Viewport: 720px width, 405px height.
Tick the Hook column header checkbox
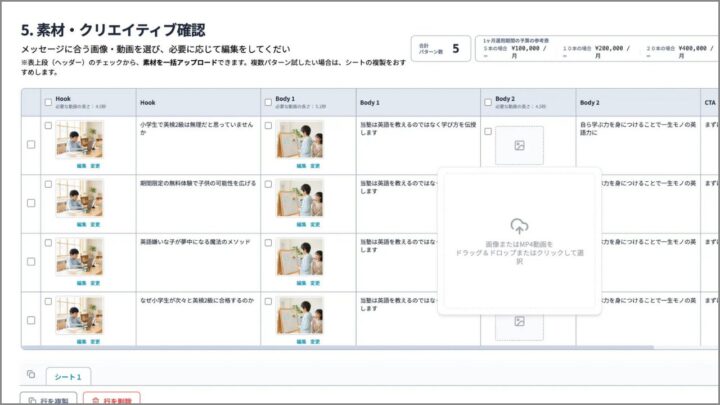click(x=48, y=102)
